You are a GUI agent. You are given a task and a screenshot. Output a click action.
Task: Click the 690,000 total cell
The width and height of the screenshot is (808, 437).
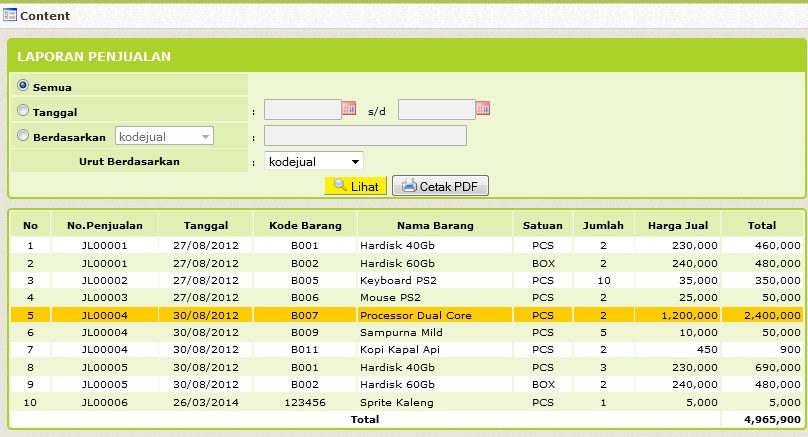[x=762, y=367]
